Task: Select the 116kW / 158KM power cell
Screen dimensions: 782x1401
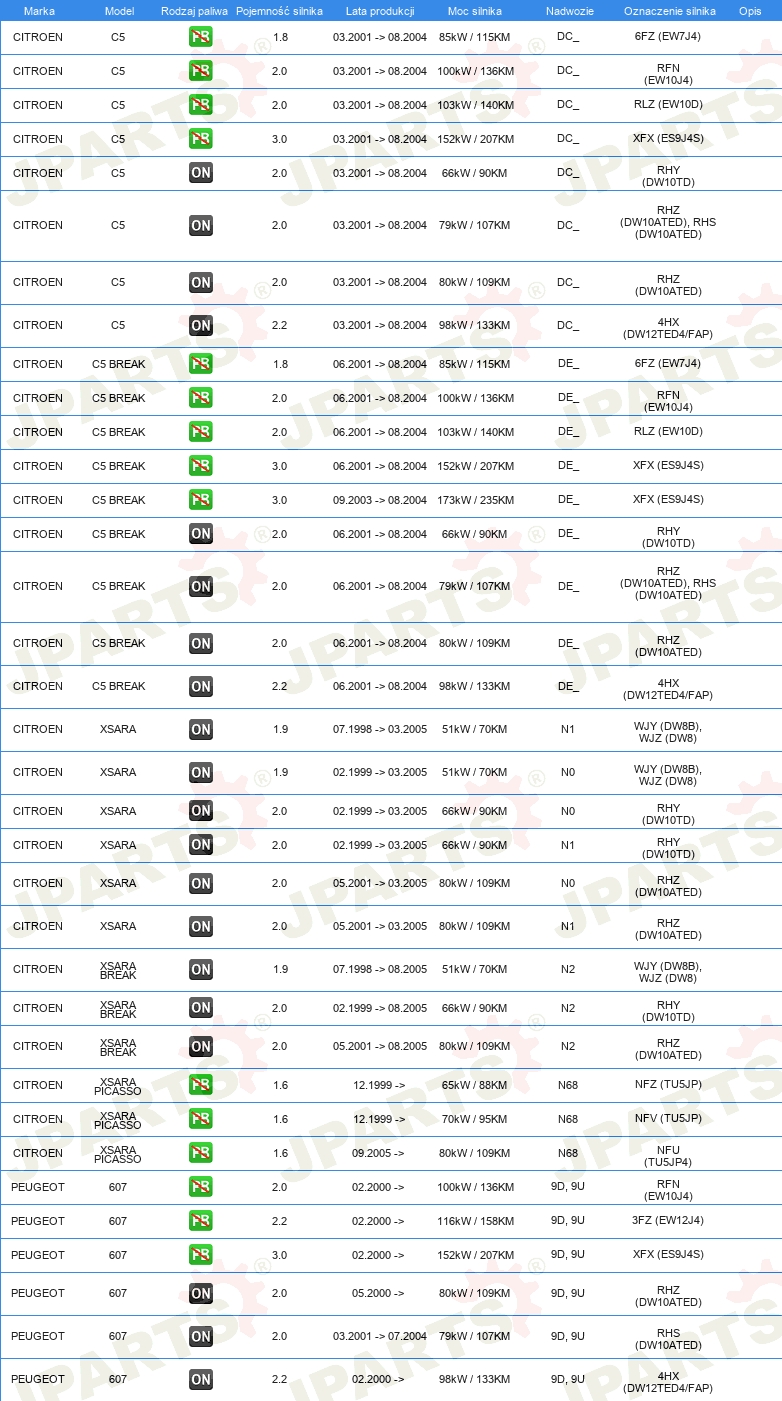Action: point(475,1221)
